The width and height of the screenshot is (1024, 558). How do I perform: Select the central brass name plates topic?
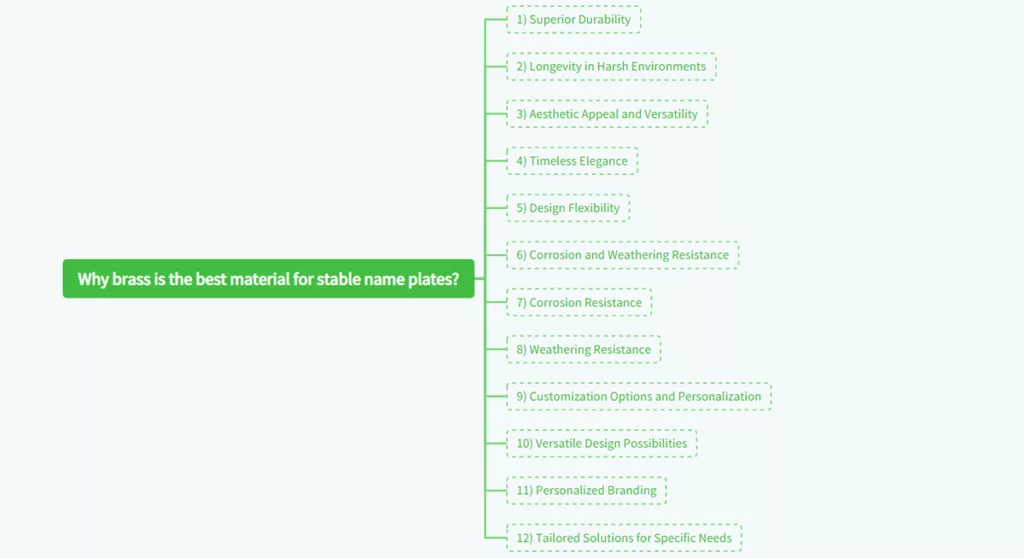coord(268,279)
